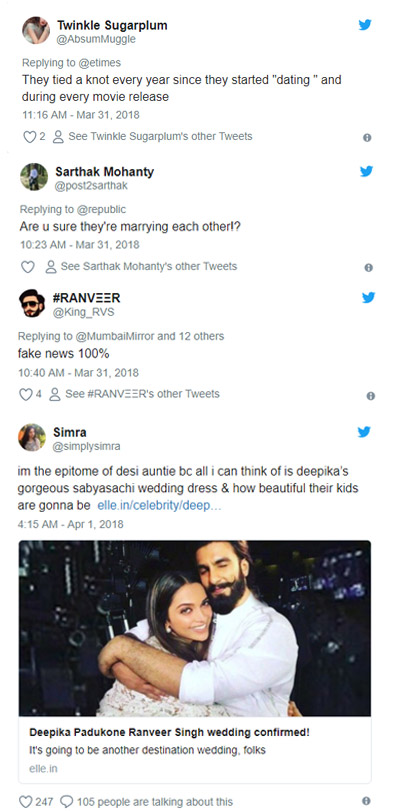Open the @King_RVS handle

[84, 312]
